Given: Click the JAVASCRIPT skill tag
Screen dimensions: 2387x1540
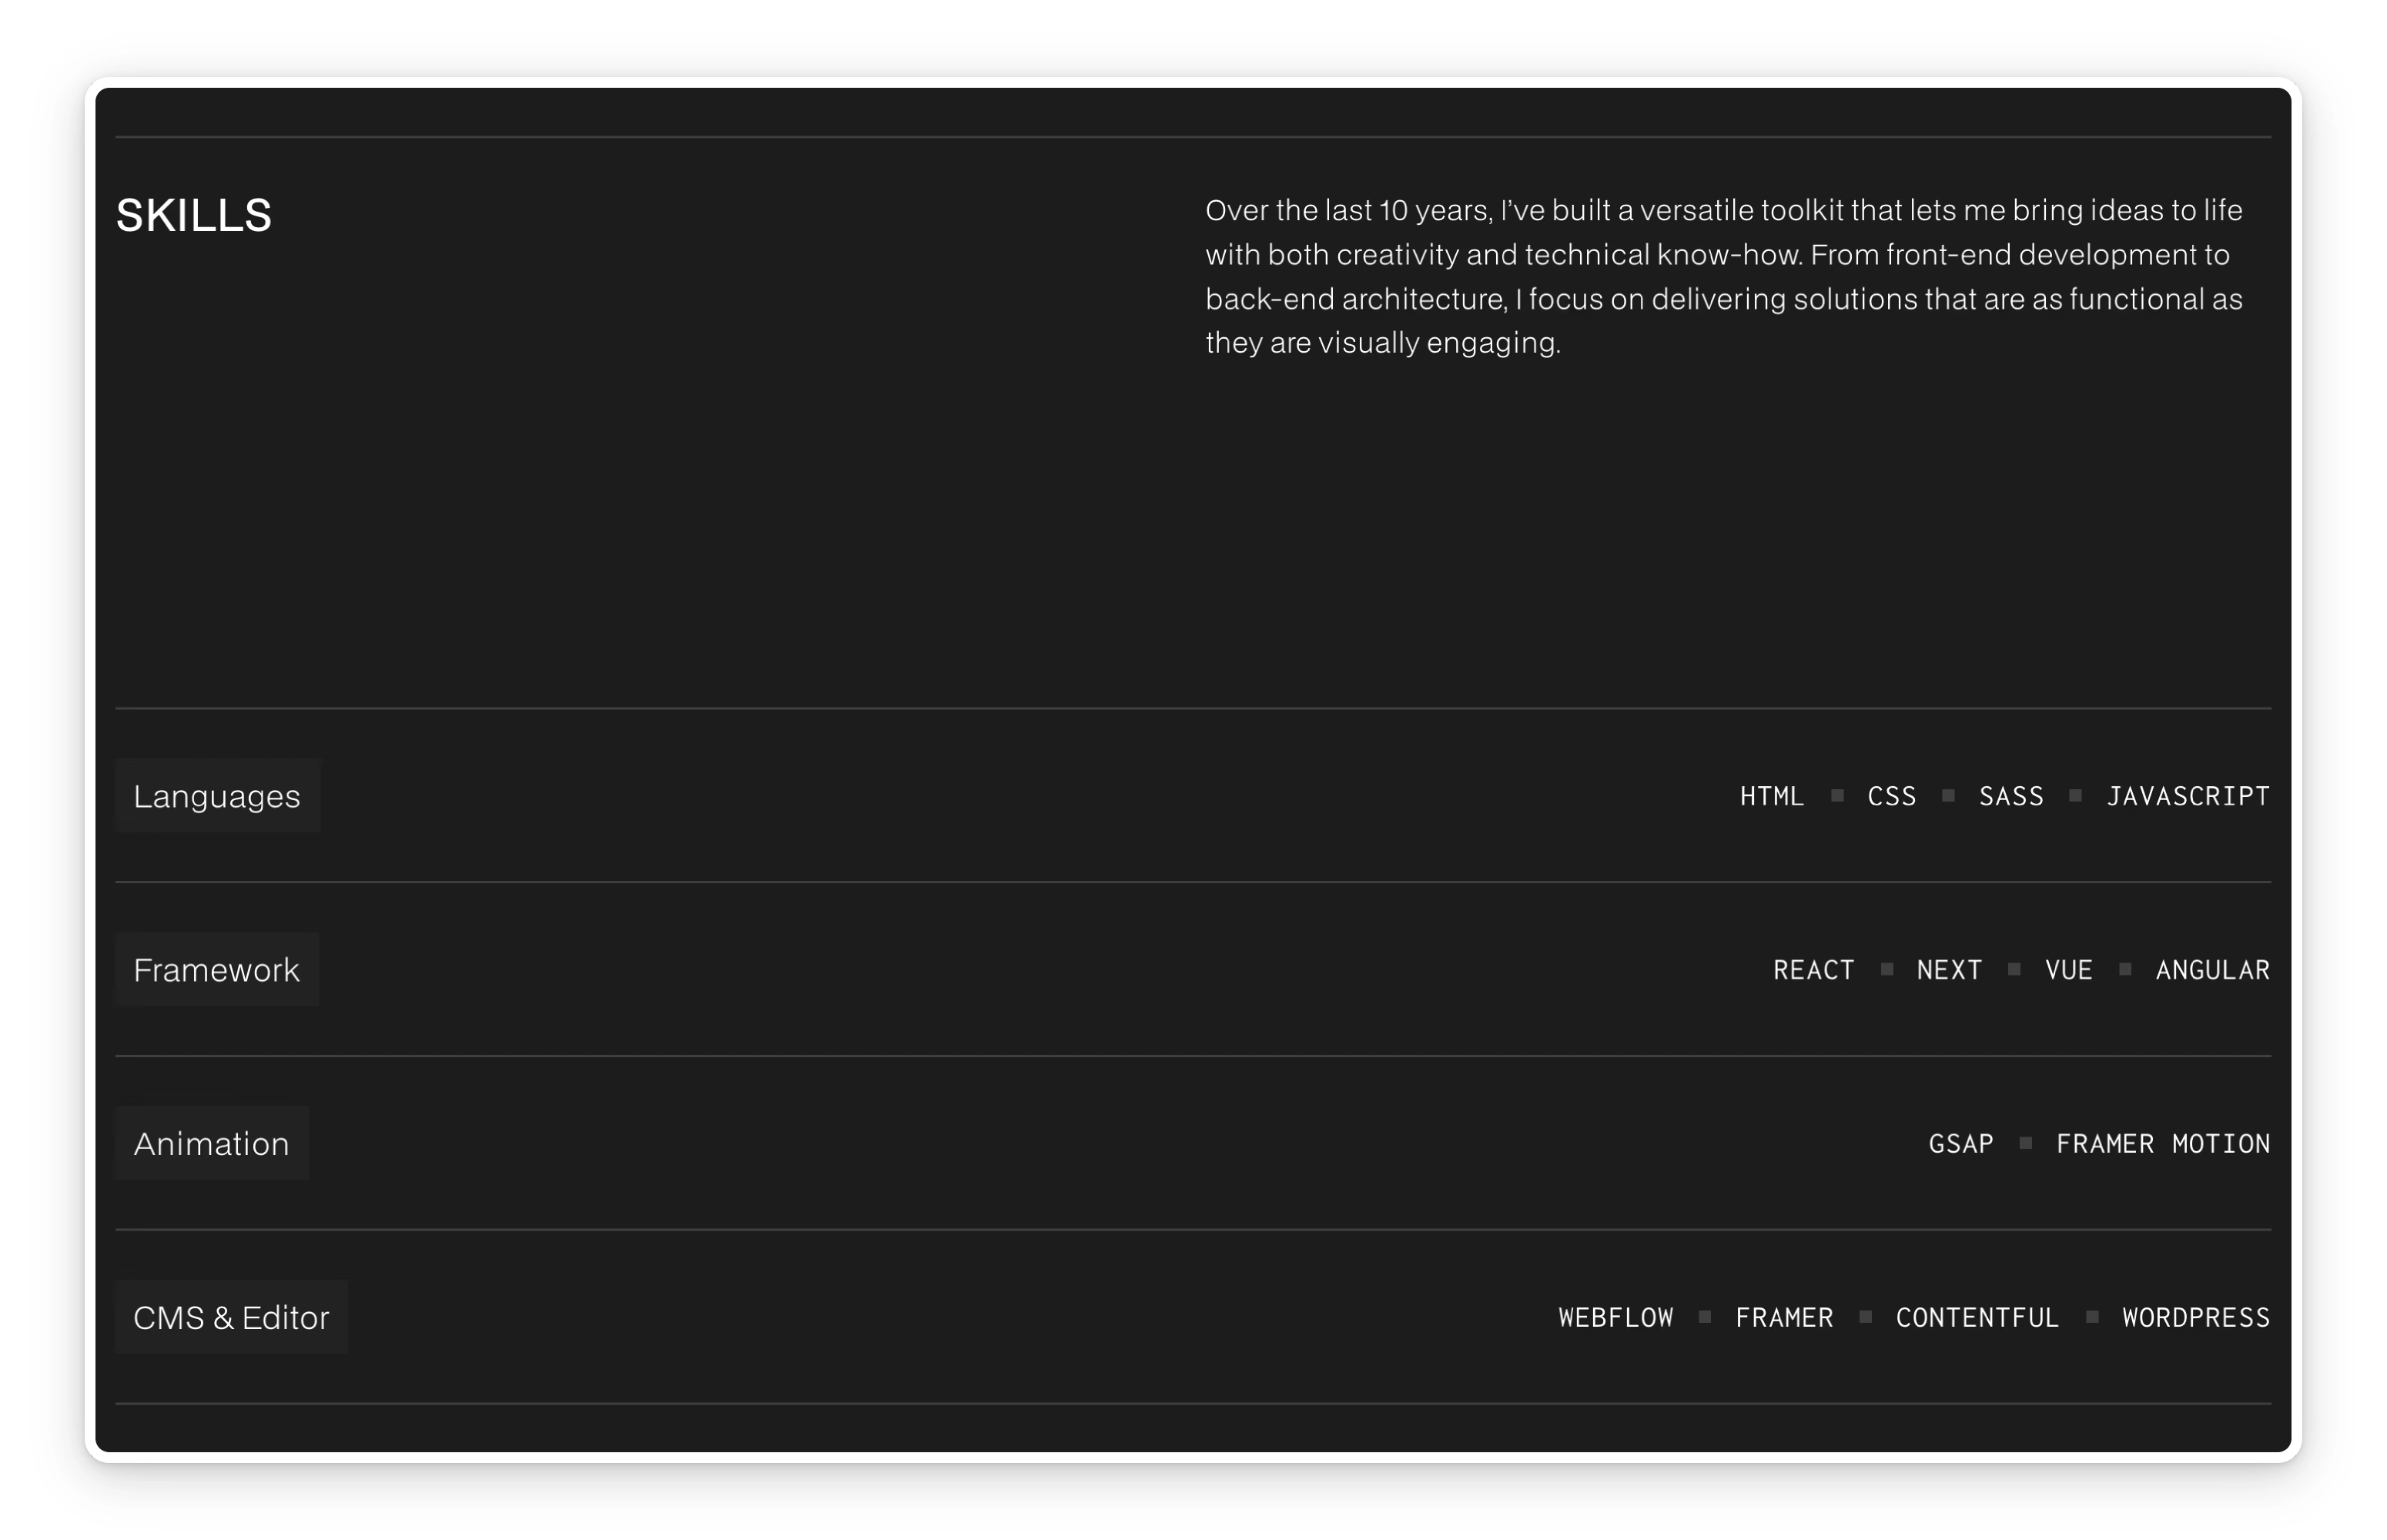Looking at the screenshot, I should [x=2187, y=797].
